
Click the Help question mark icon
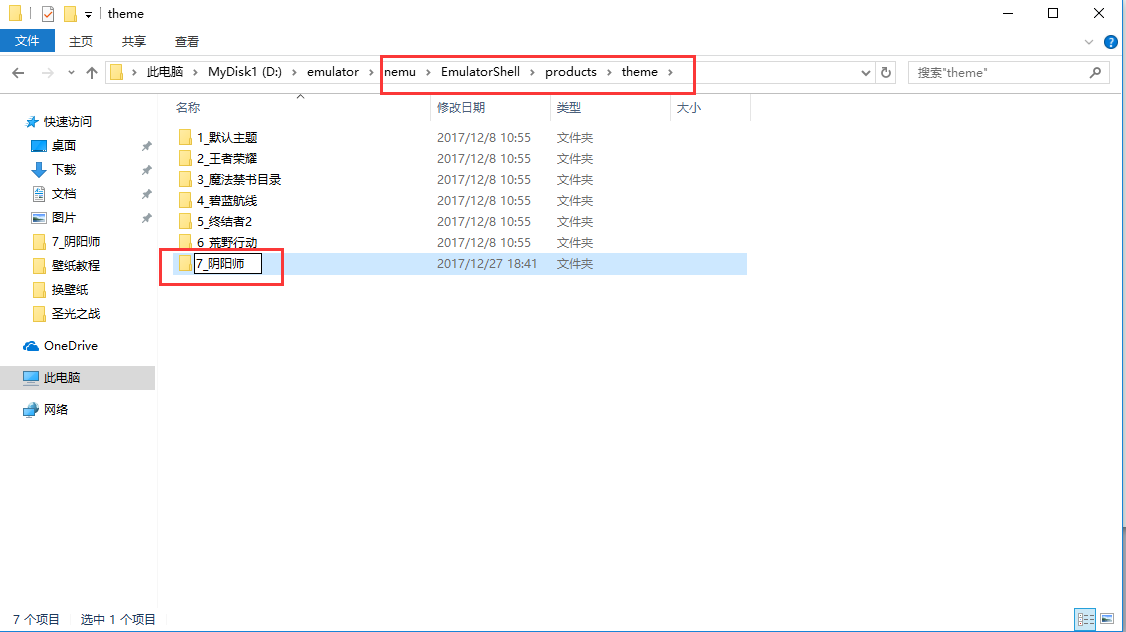[1111, 42]
